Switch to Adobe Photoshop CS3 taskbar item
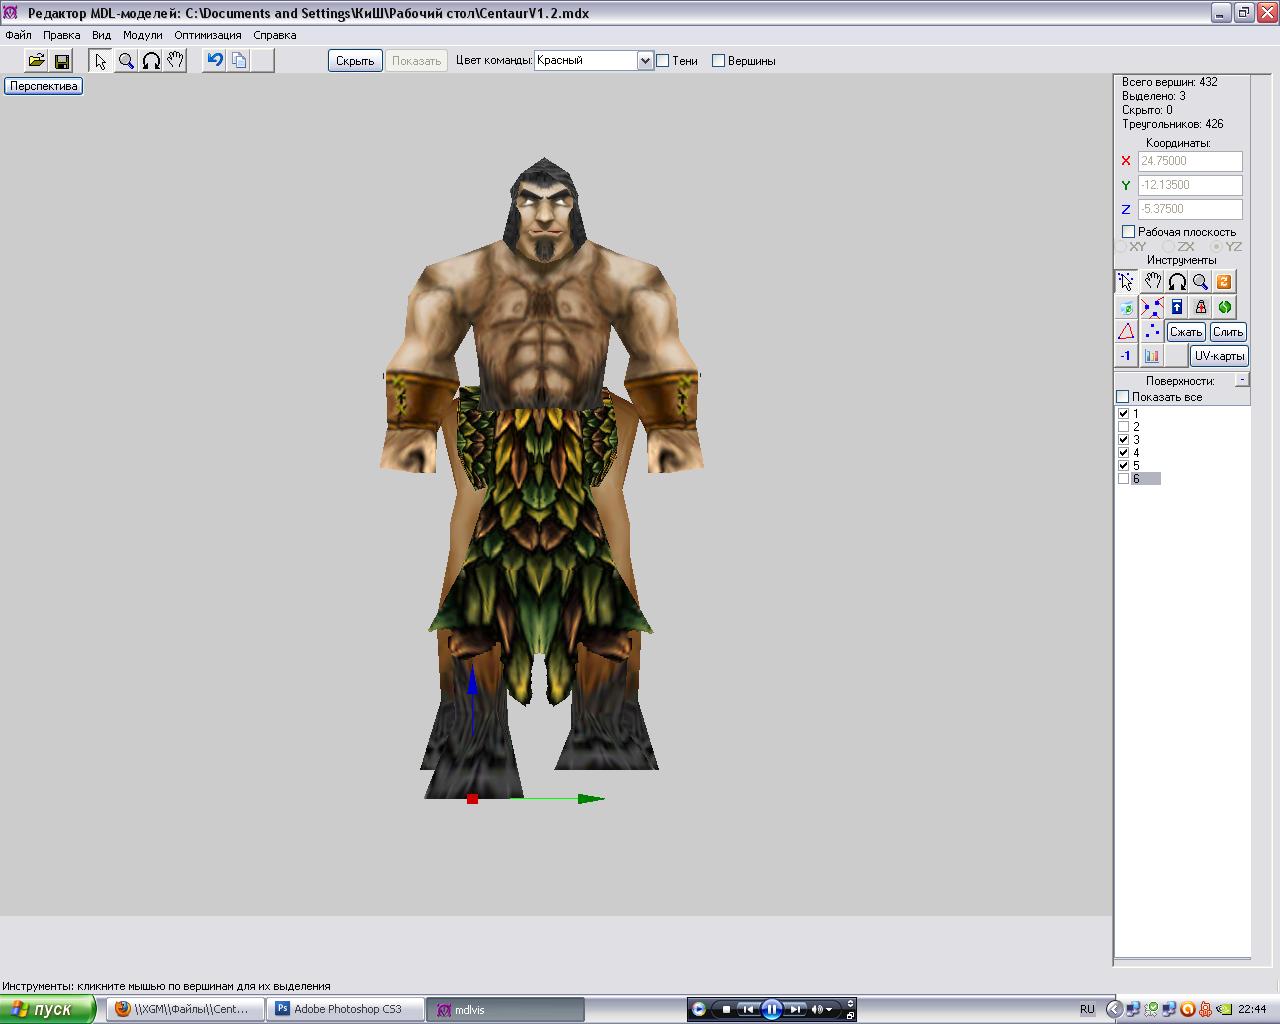The width and height of the screenshot is (1280, 1024). click(x=346, y=1009)
